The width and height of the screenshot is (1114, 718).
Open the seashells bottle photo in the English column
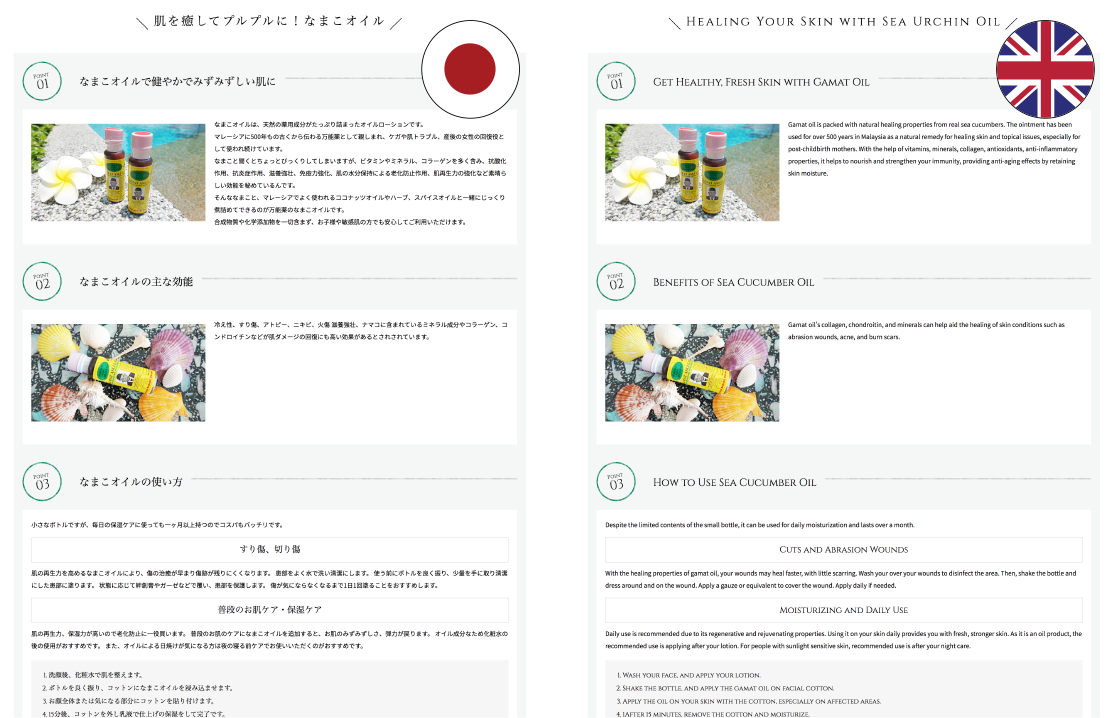692,373
